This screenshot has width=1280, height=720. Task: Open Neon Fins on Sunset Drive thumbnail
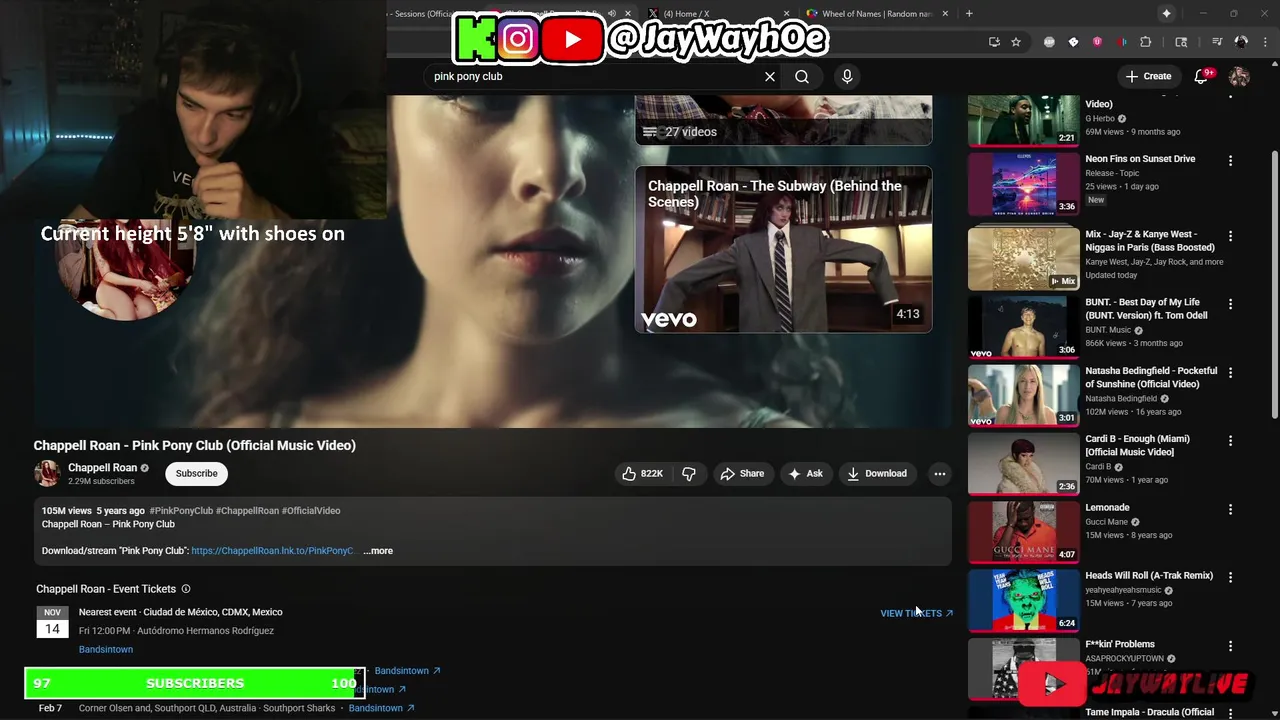[1024, 184]
